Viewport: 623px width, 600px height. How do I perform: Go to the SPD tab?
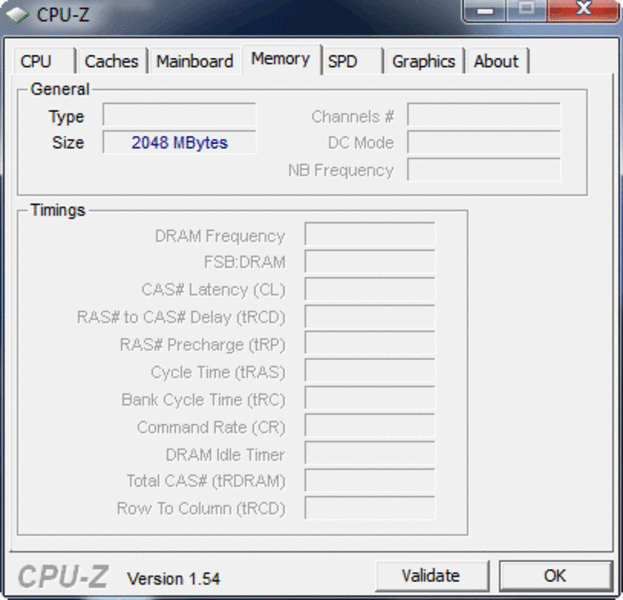pos(352,61)
